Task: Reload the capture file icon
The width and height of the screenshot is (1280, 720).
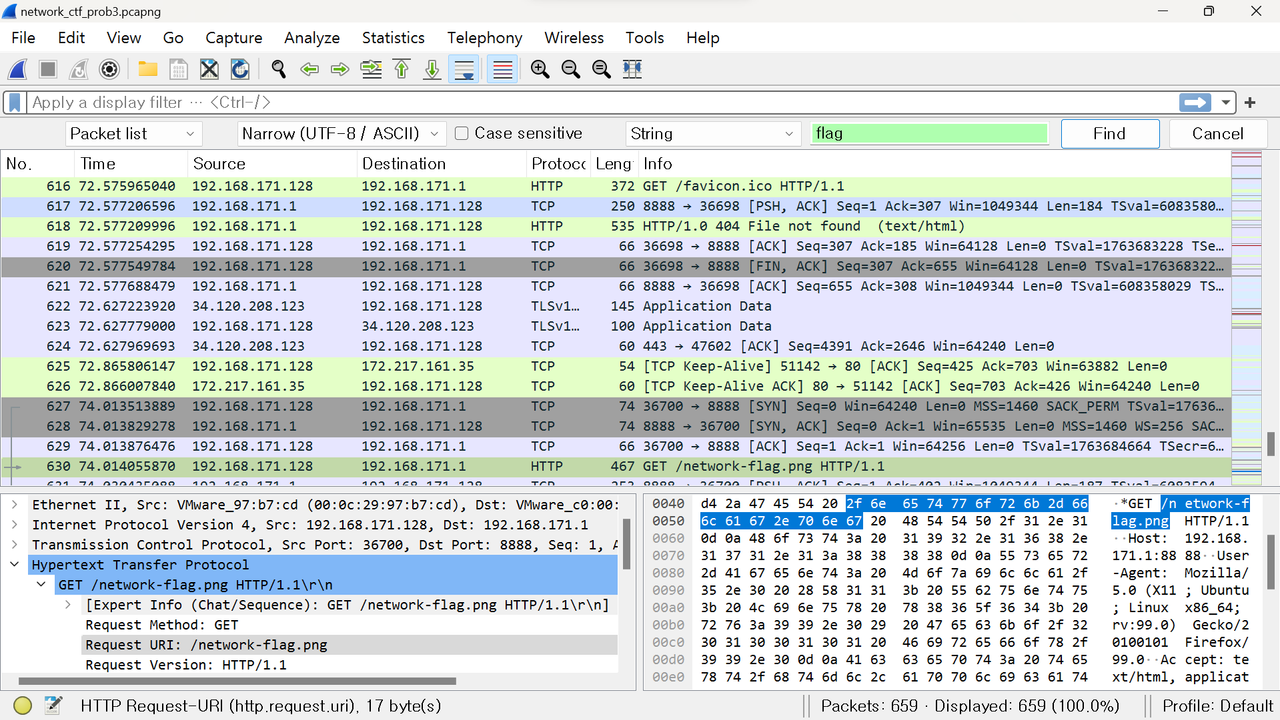Action: (x=240, y=69)
